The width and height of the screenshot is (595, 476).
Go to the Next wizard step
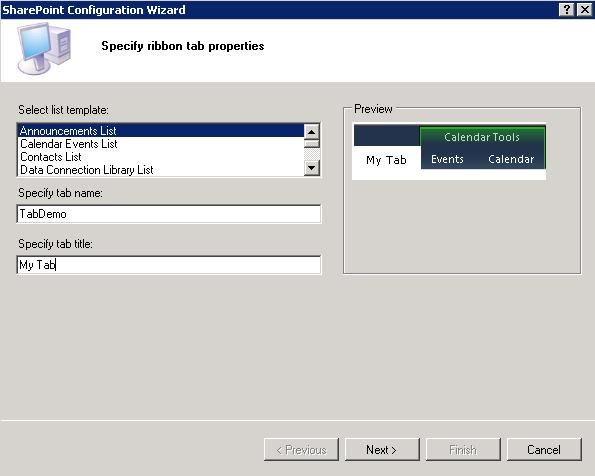(382, 450)
